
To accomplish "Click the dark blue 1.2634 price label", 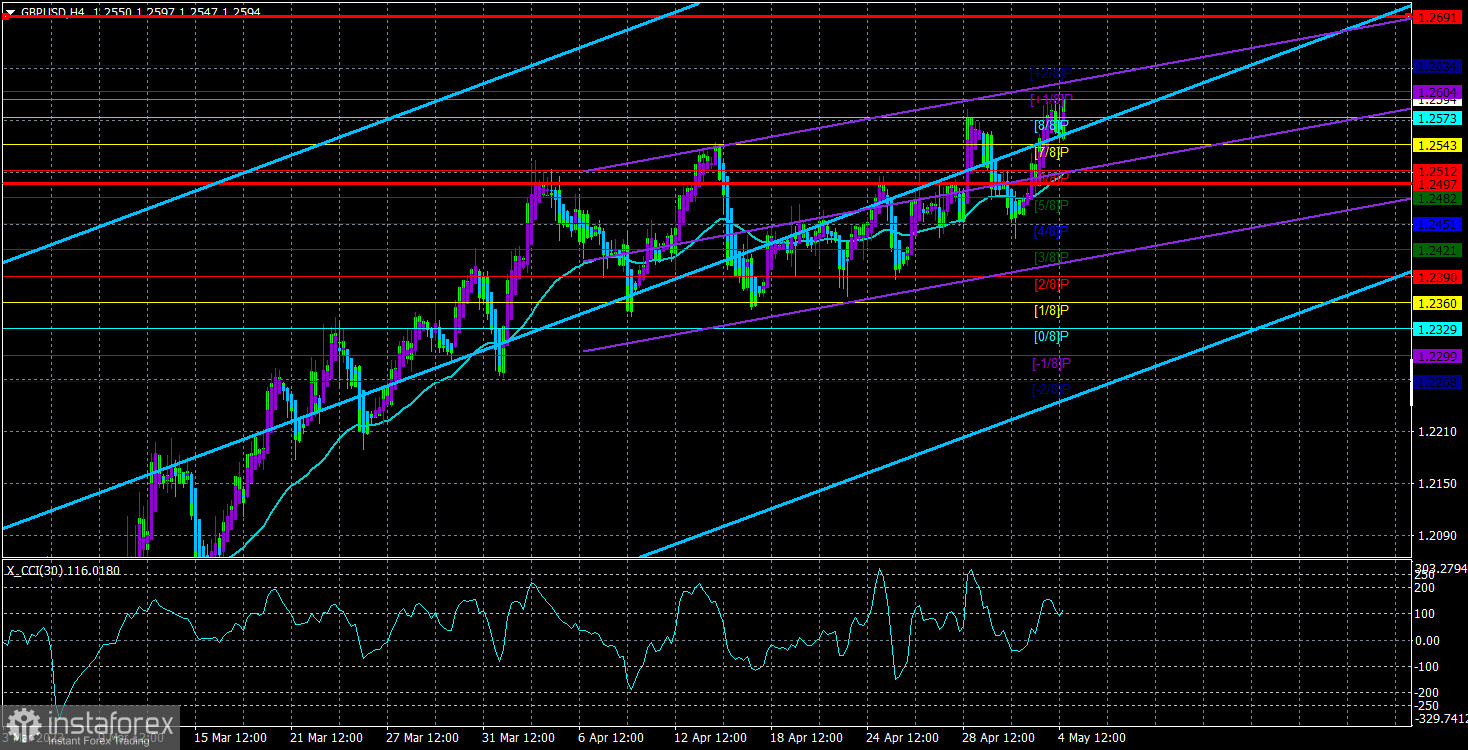I will [x=1438, y=66].
